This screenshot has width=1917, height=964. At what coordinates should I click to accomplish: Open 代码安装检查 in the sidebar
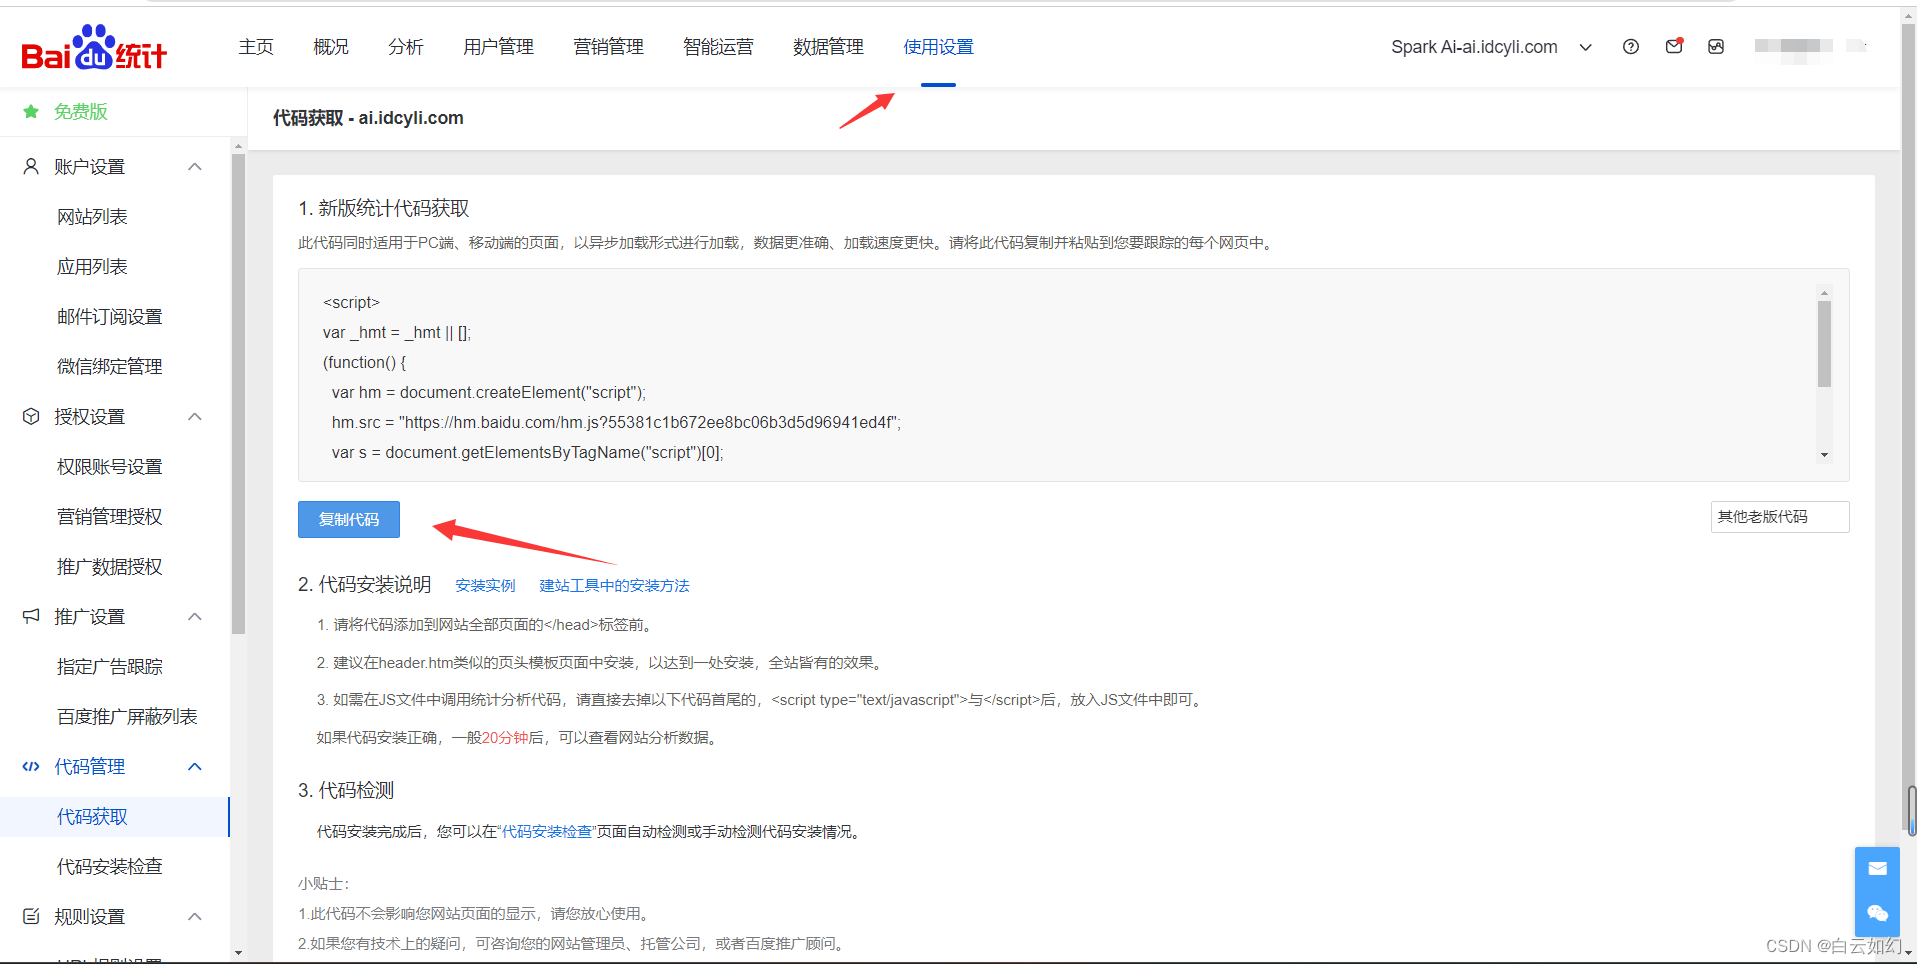110,867
